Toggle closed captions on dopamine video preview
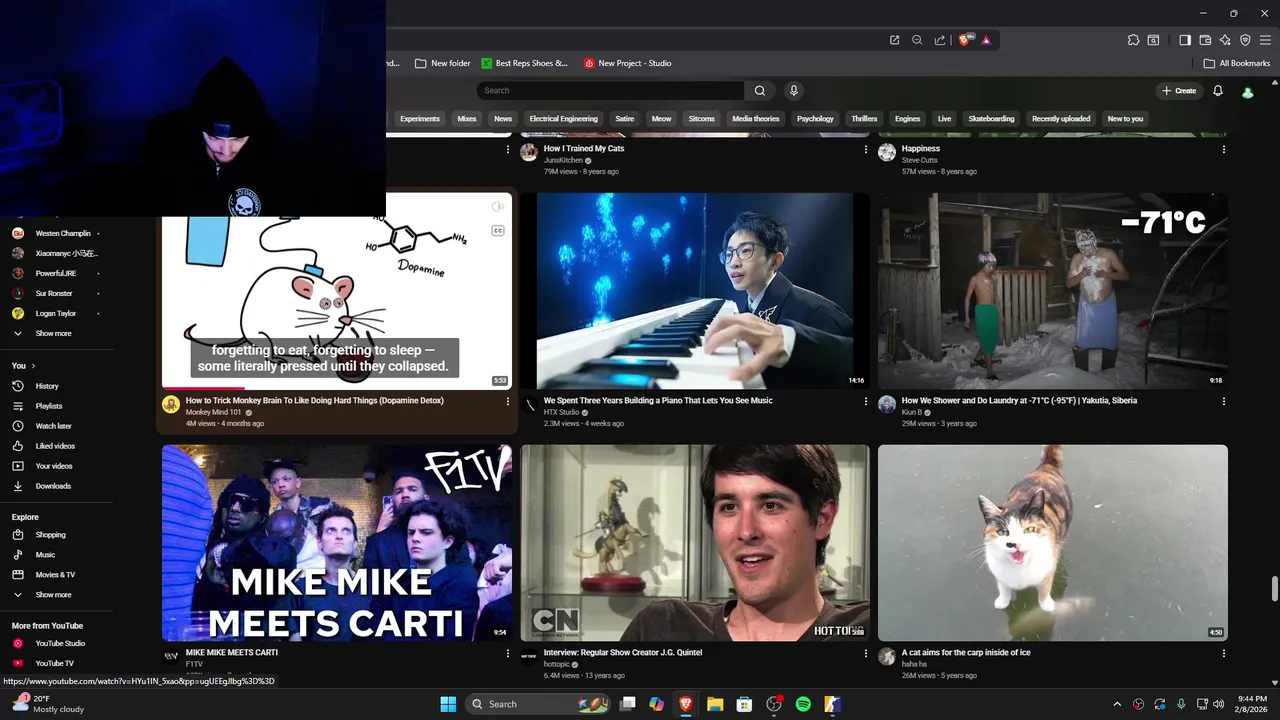This screenshot has height=720, width=1280. [x=497, y=231]
